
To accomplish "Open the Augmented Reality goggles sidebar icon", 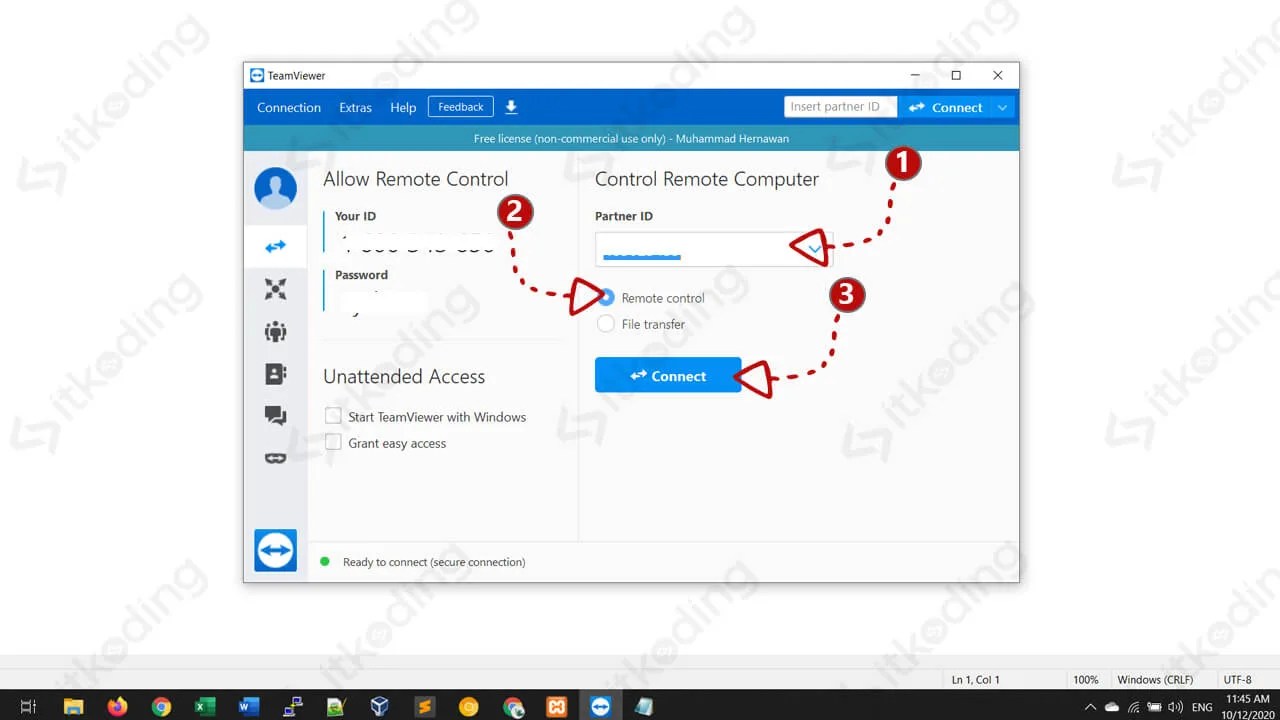I will (x=275, y=458).
